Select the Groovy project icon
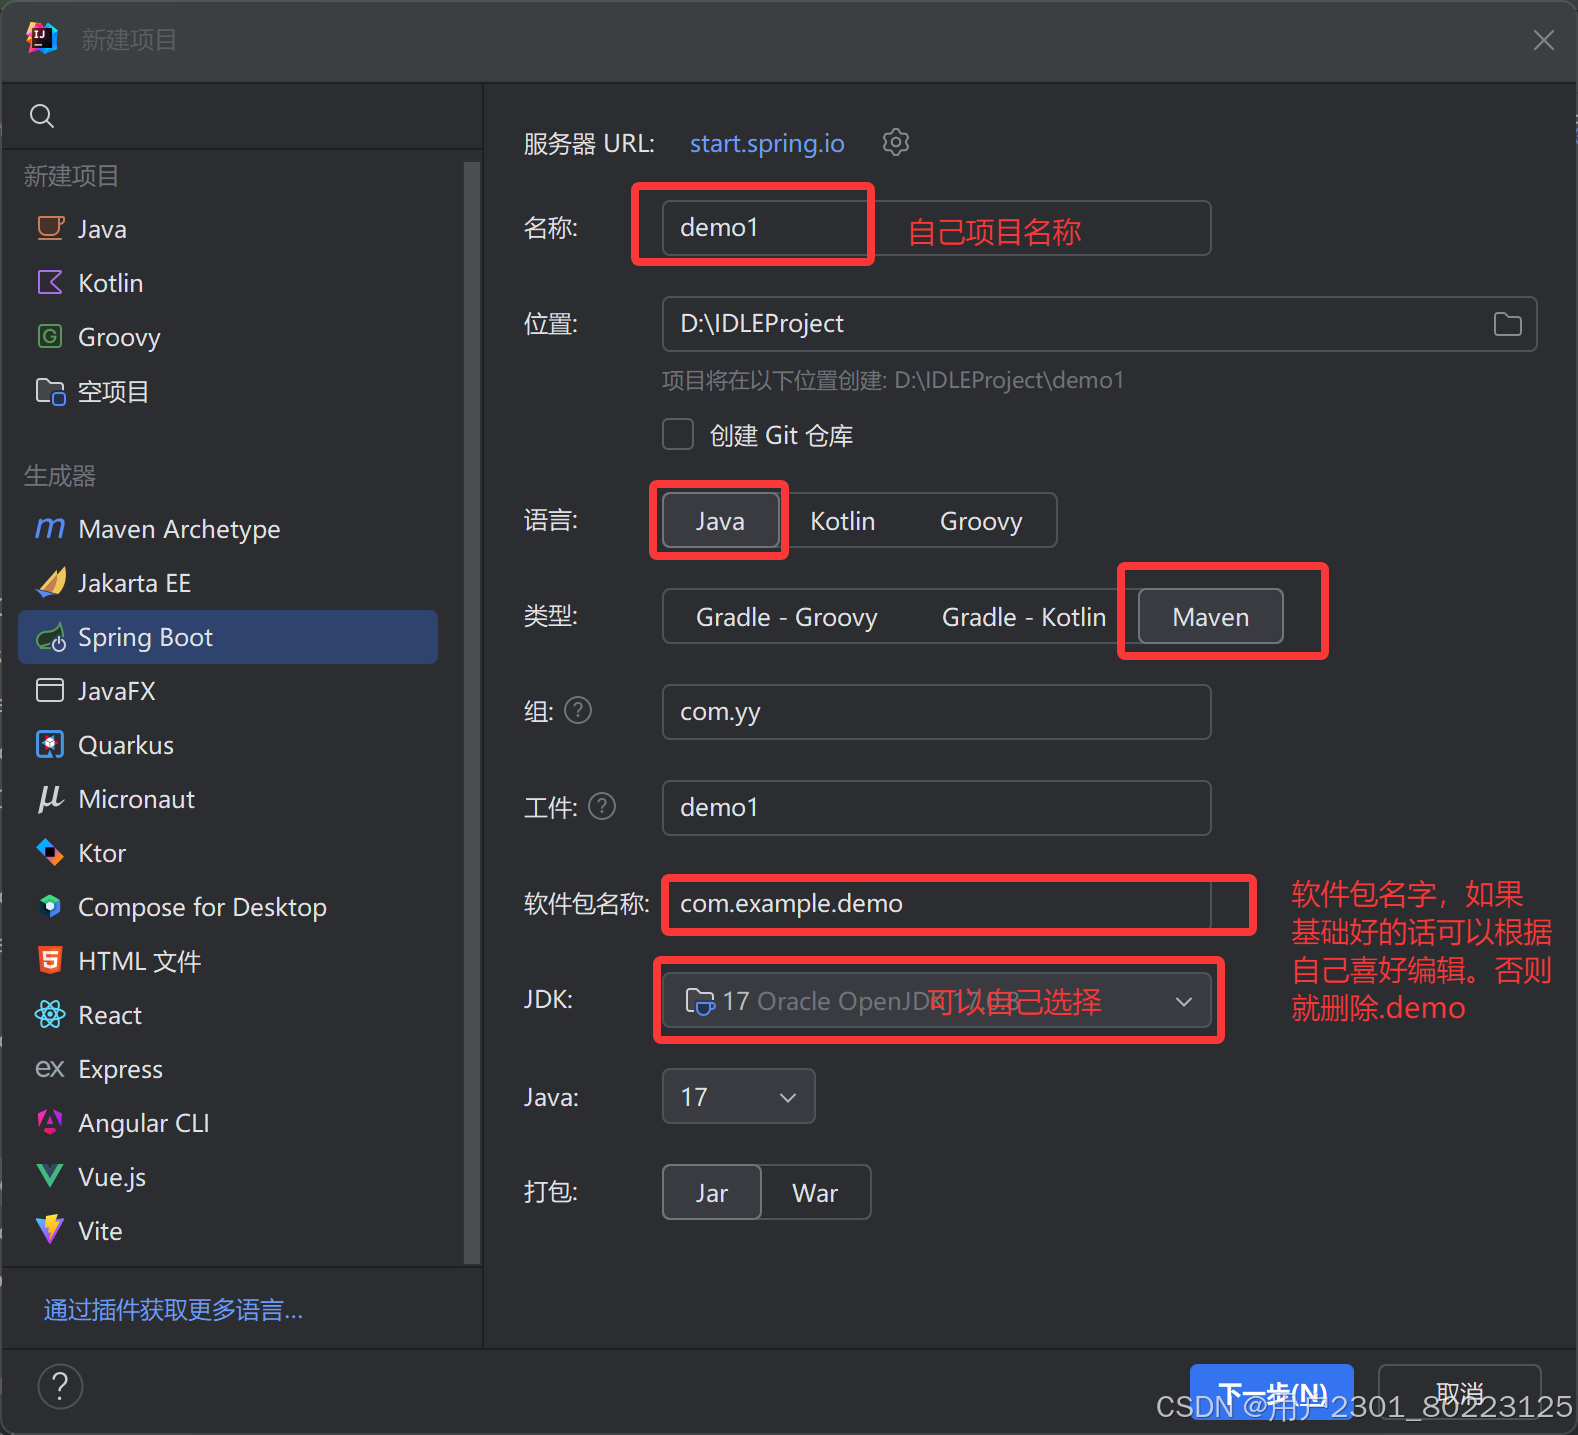The height and width of the screenshot is (1435, 1578). [50, 336]
